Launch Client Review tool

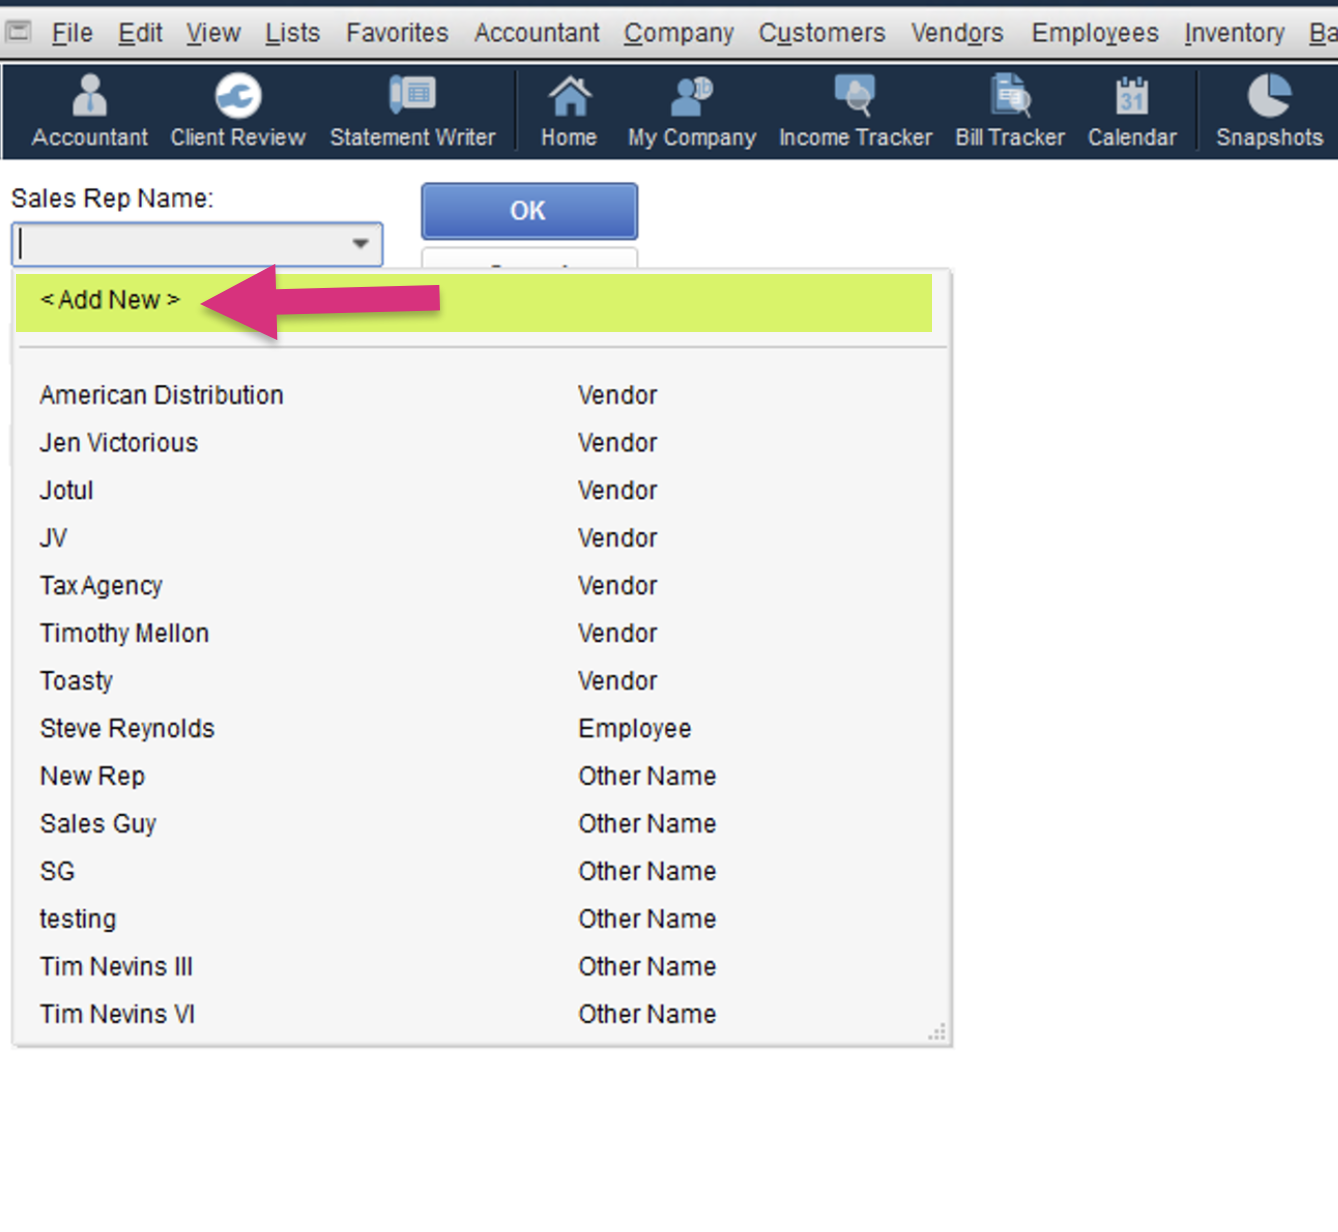coord(237,110)
